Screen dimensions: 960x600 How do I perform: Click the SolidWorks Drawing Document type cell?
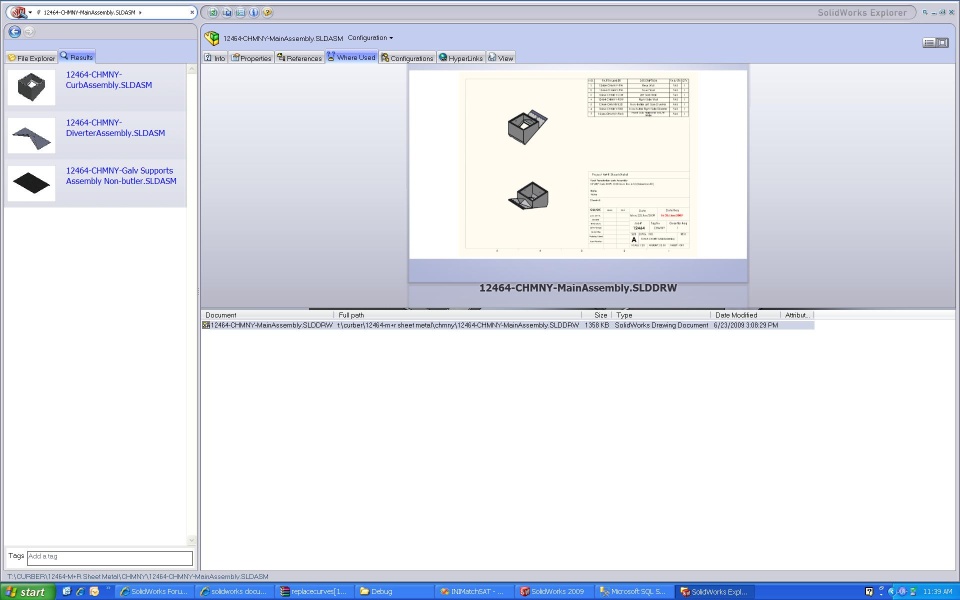point(661,325)
